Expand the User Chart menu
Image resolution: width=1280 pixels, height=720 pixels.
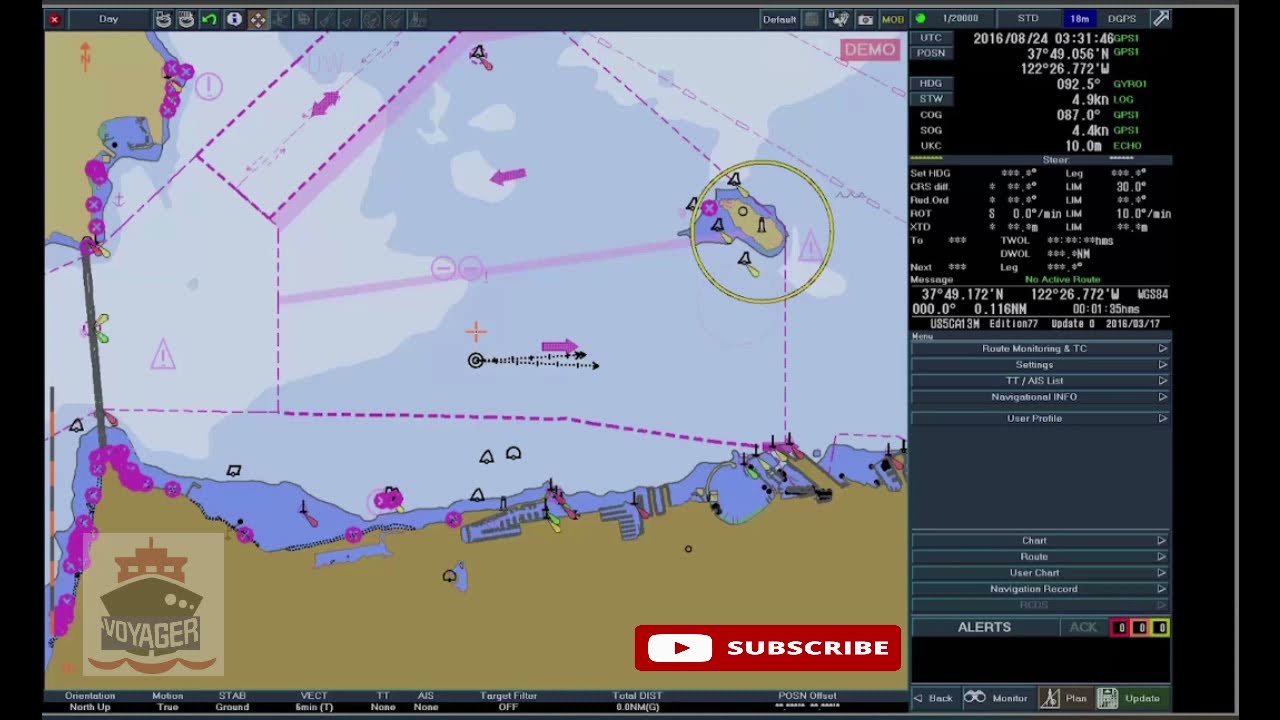tap(1040, 572)
